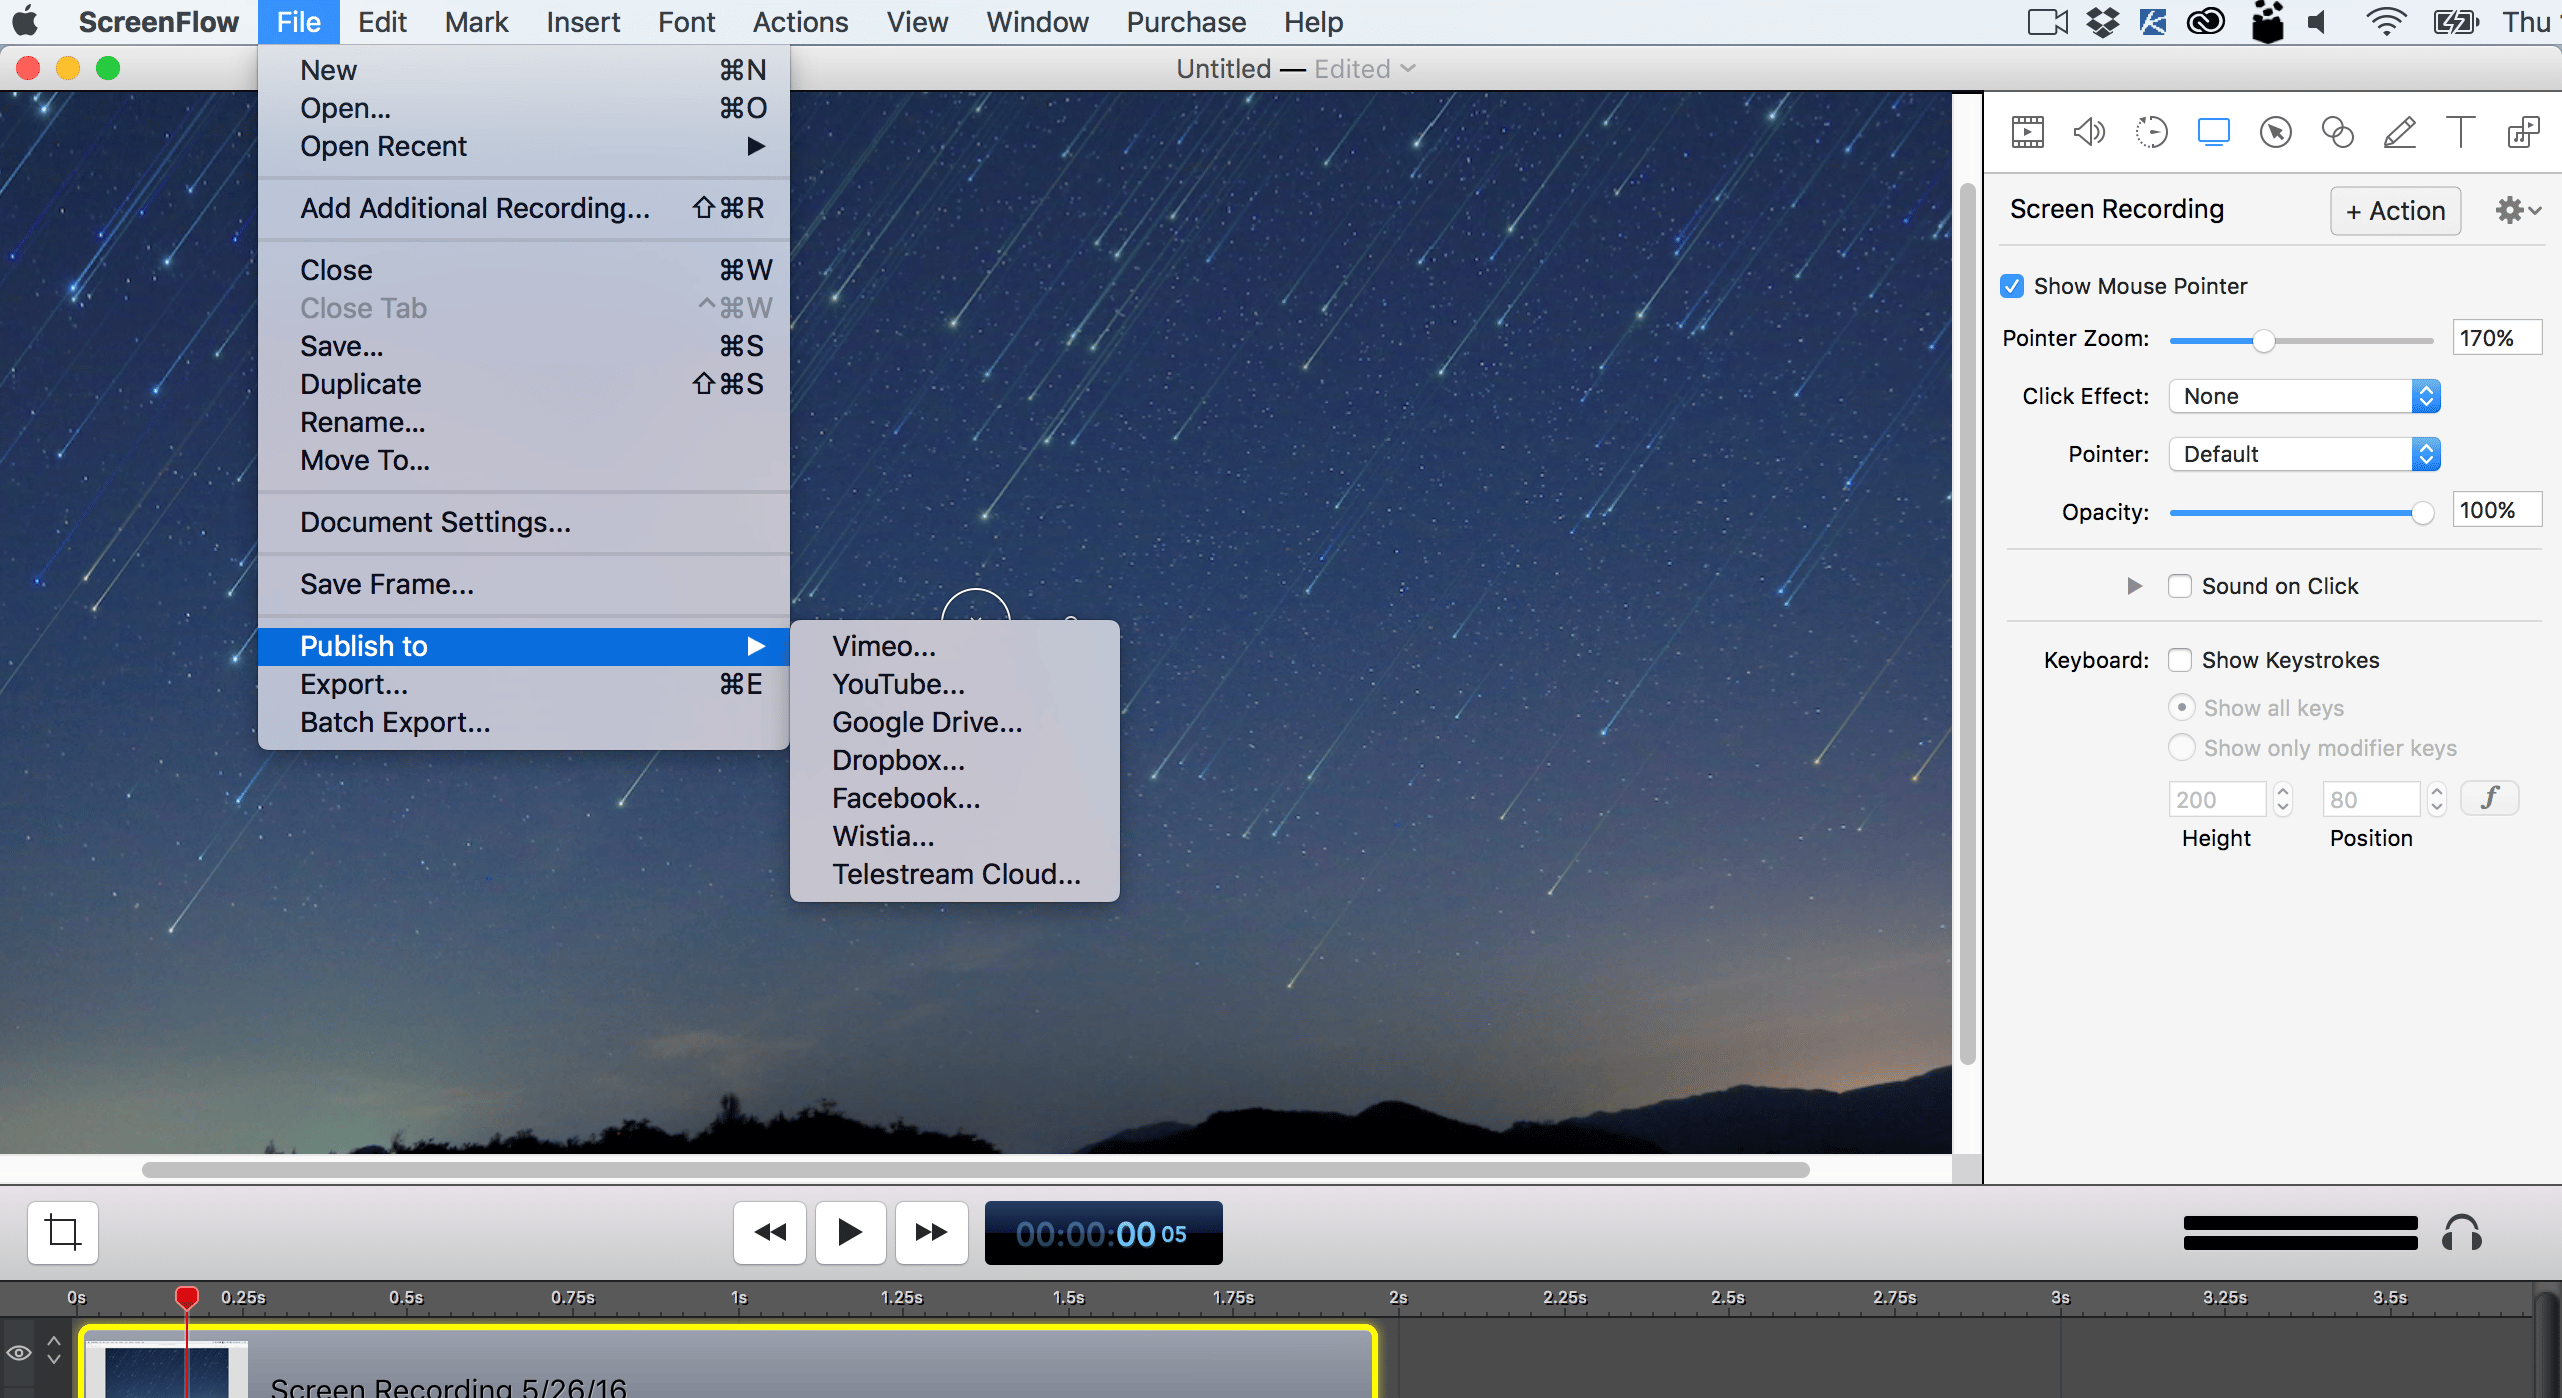
Task: Enable Show Keystrokes checkbox
Action: [2180, 660]
